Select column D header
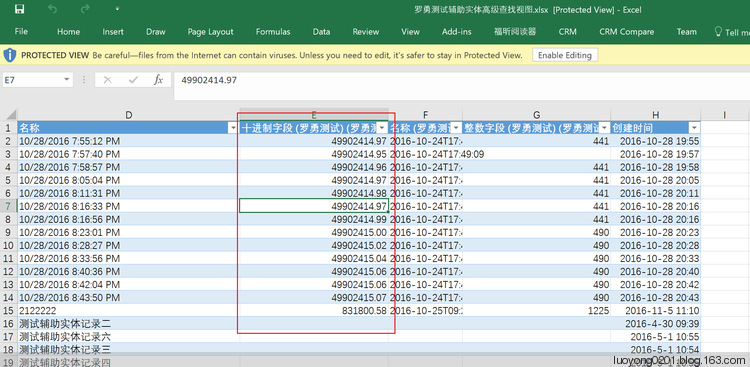750x367 pixels. pyautogui.click(x=128, y=114)
